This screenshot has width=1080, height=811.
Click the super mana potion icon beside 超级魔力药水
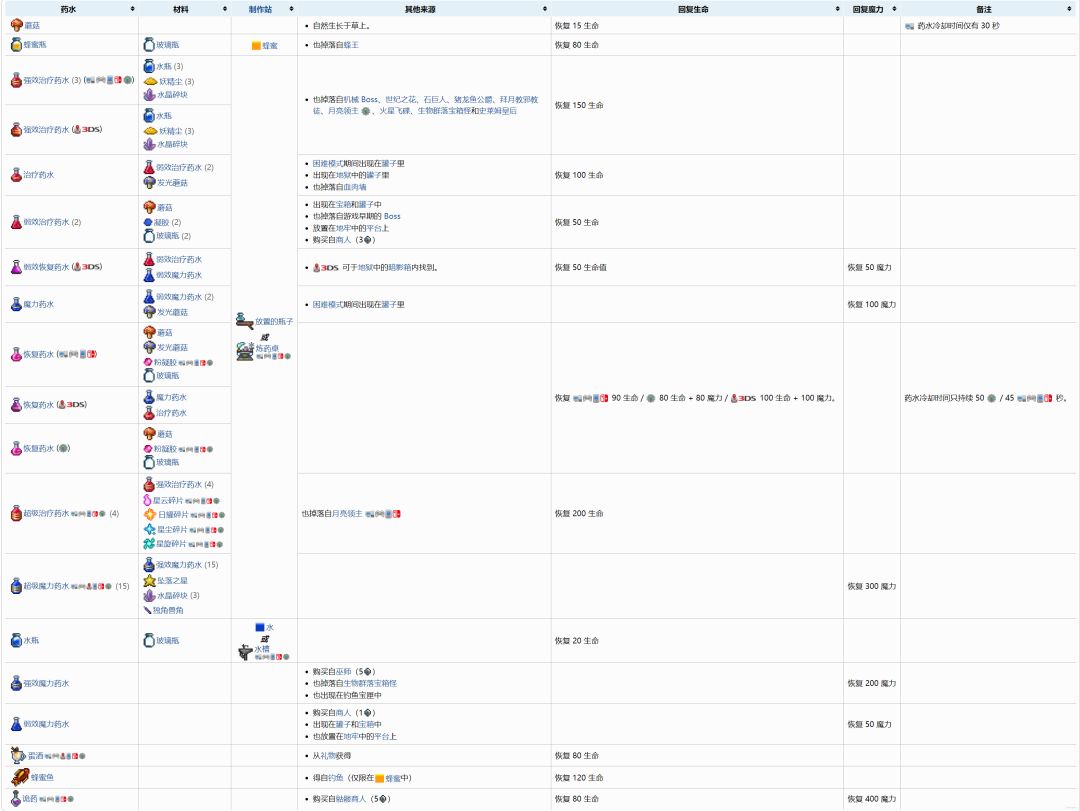click(17, 586)
